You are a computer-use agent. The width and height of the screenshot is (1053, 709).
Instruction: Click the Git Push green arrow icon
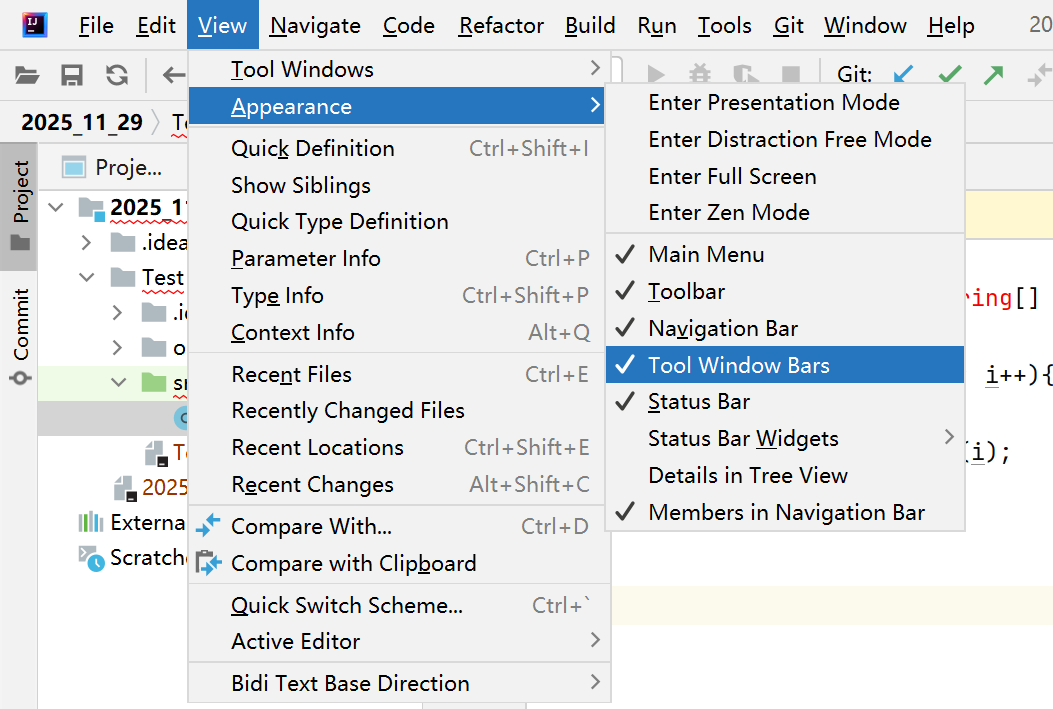coord(993,74)
